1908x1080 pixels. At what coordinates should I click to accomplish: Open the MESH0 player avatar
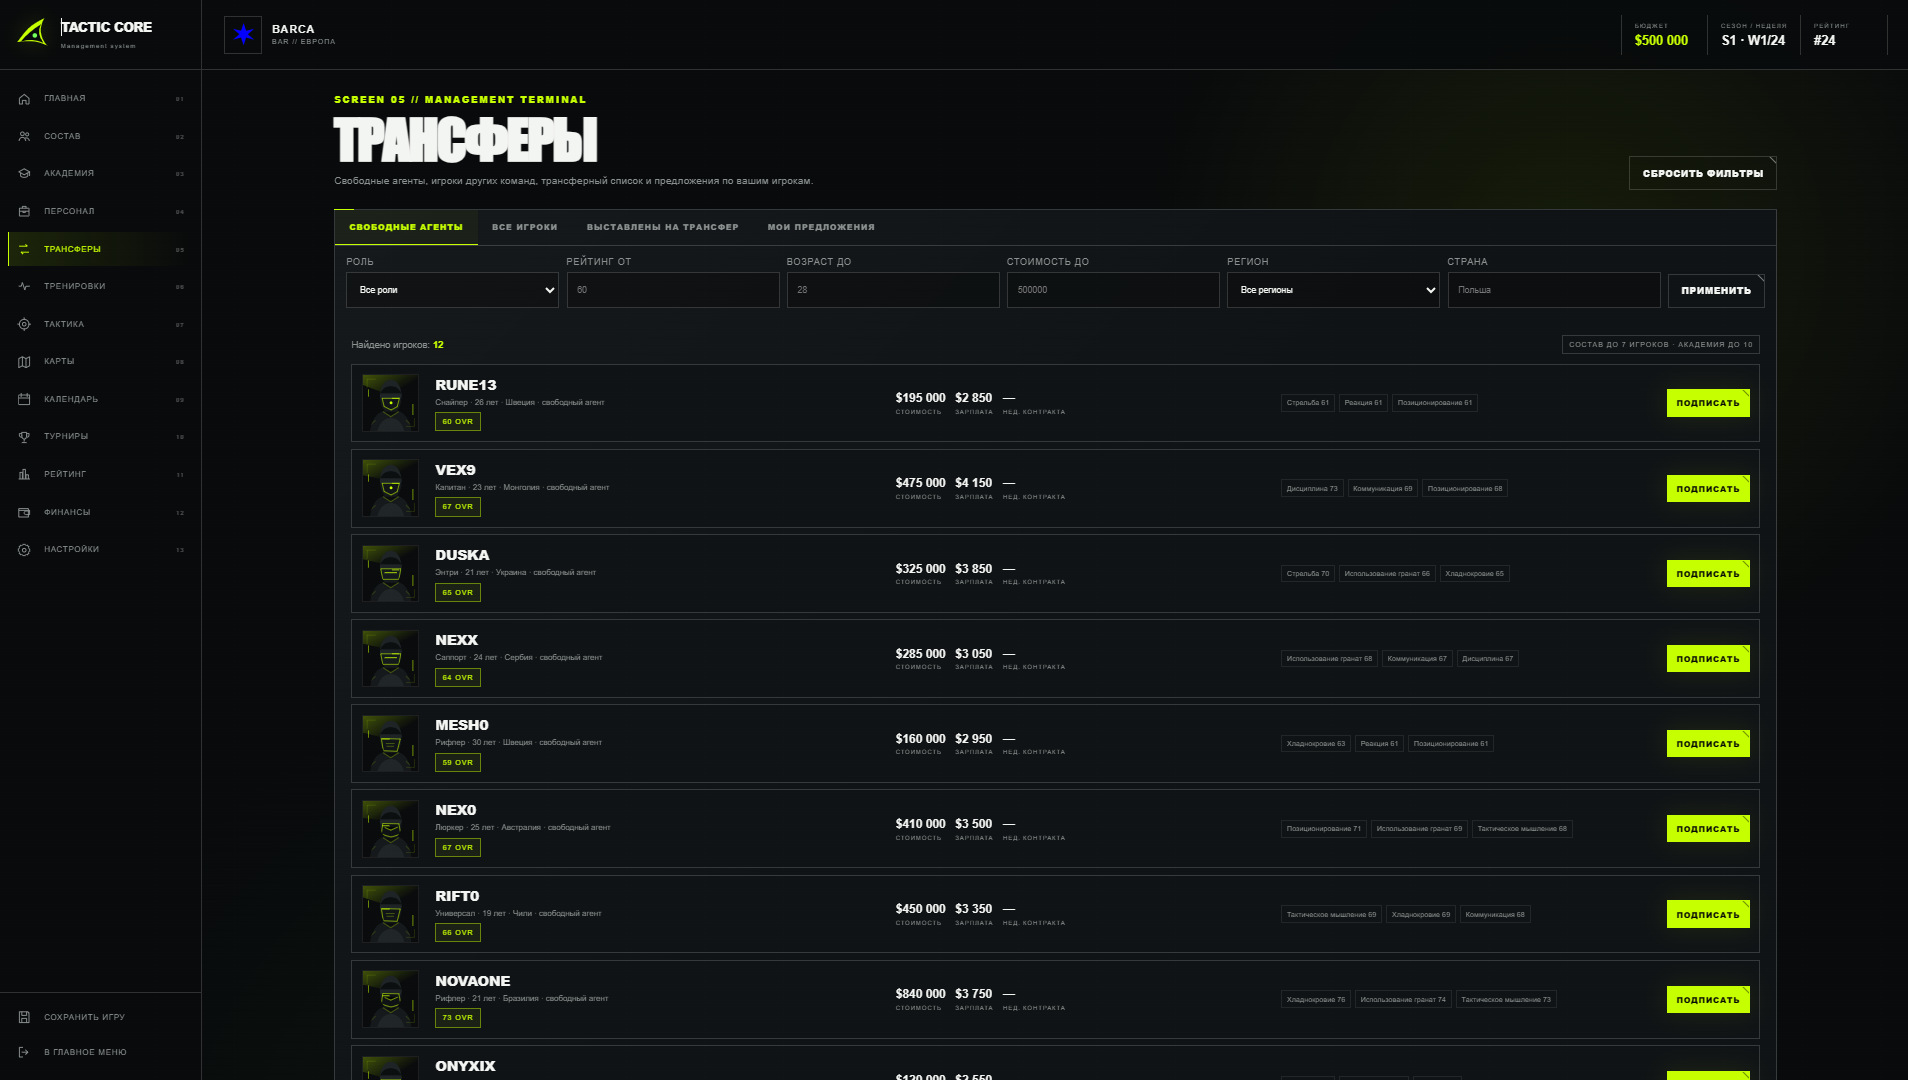click(x=390, y=743)
